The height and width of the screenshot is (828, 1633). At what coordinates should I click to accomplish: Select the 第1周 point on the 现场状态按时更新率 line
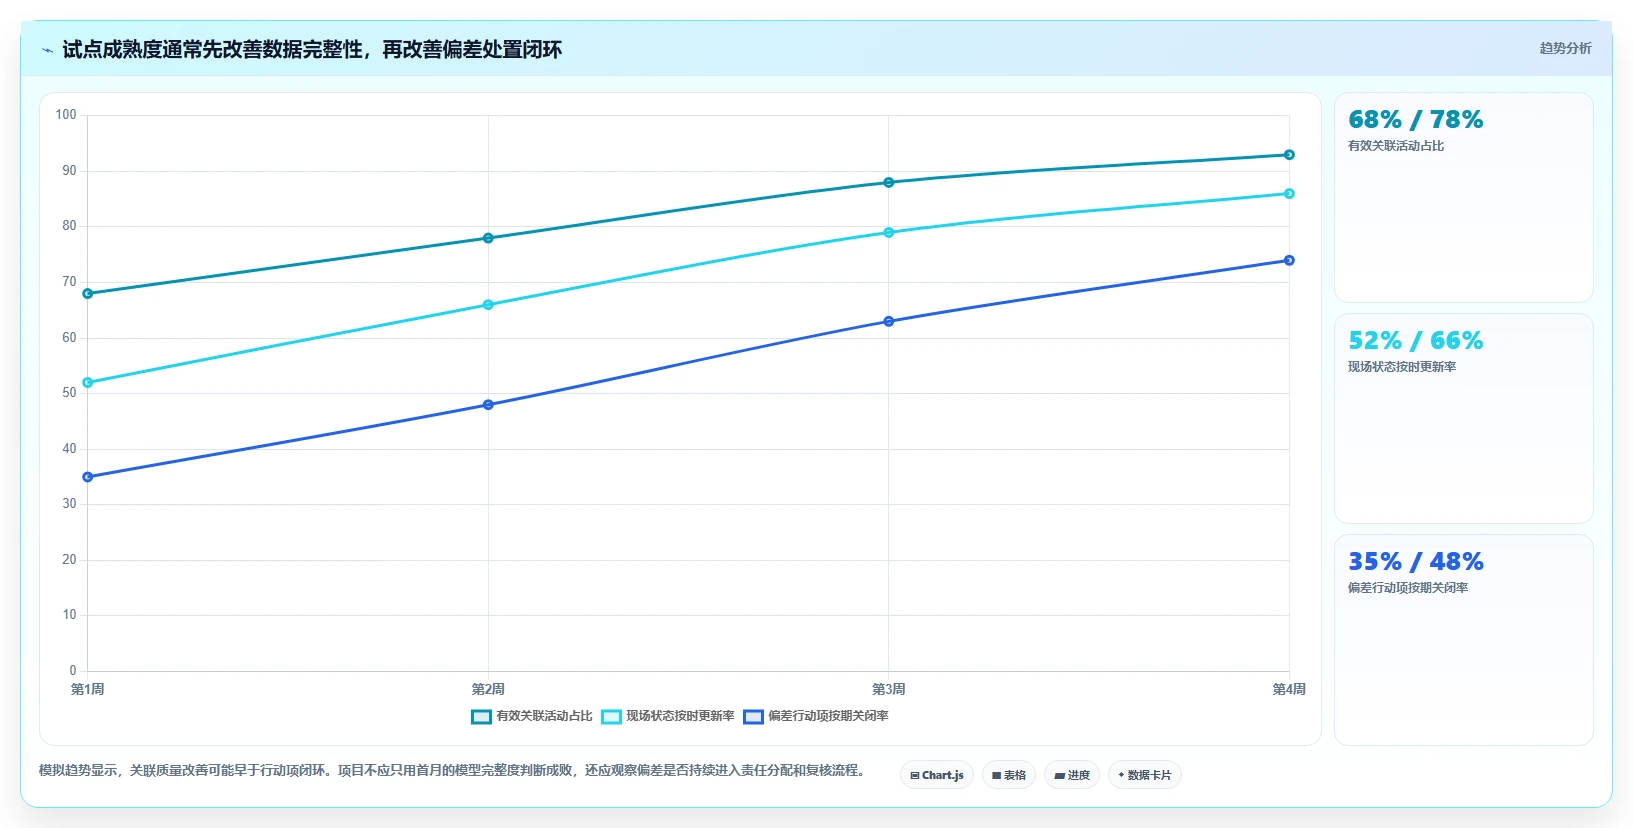click(x=88, y=383)
